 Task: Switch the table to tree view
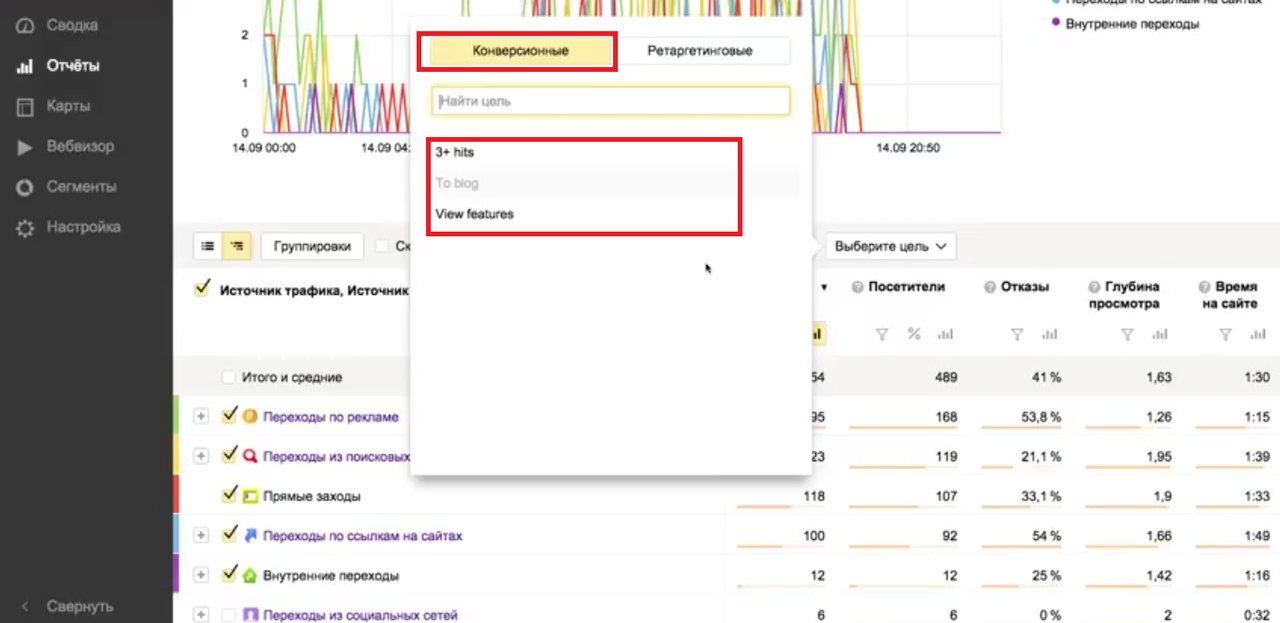[x=237, y=246]
